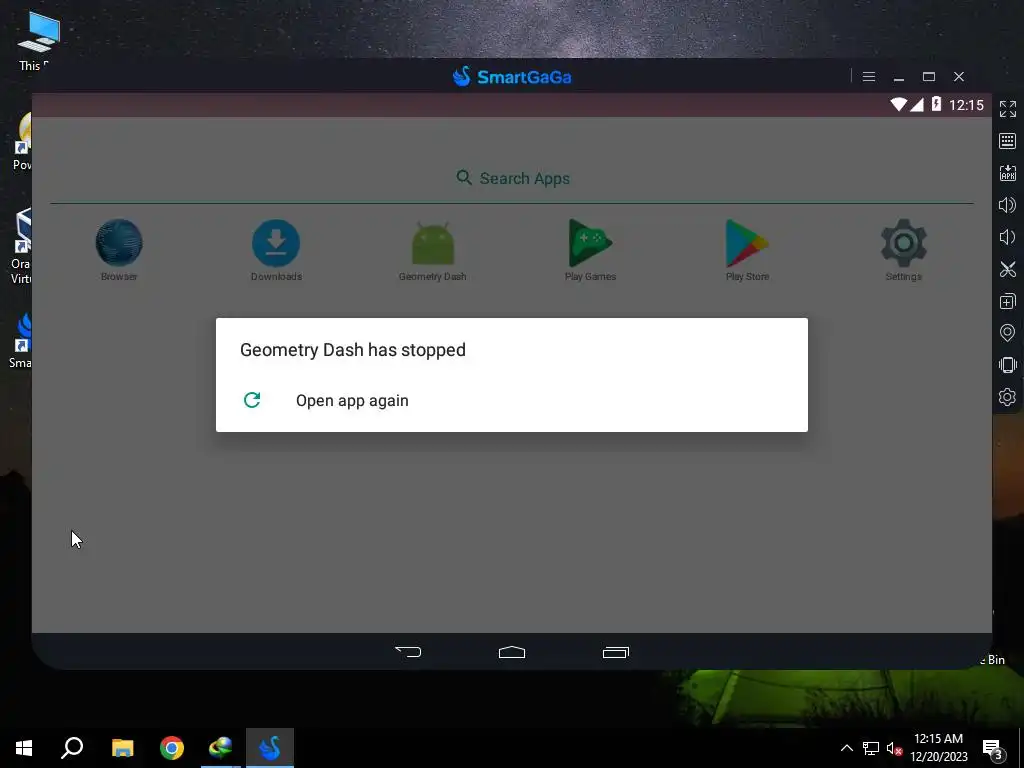
Task: Select the This PC desktop icon
Action: click(37, 40)
